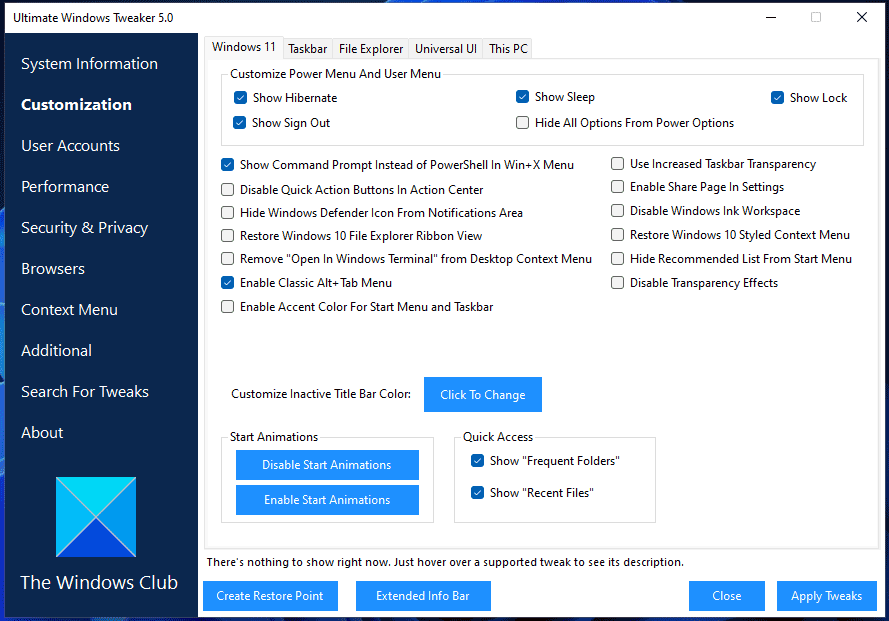Enable Show Sleep option
Screen dimensions: 889x621
pyautogui.click(x=522, y=97)
